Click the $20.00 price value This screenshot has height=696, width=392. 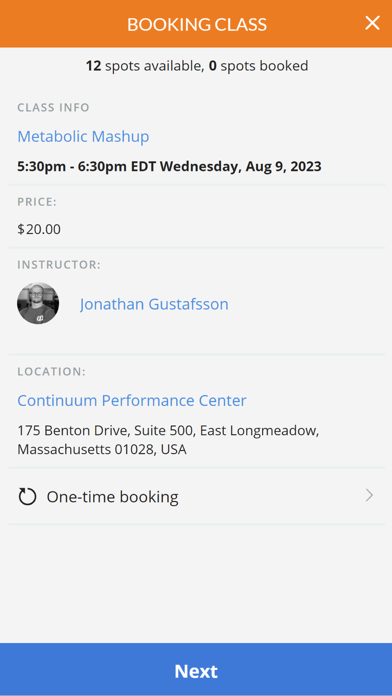pos(39,229)
